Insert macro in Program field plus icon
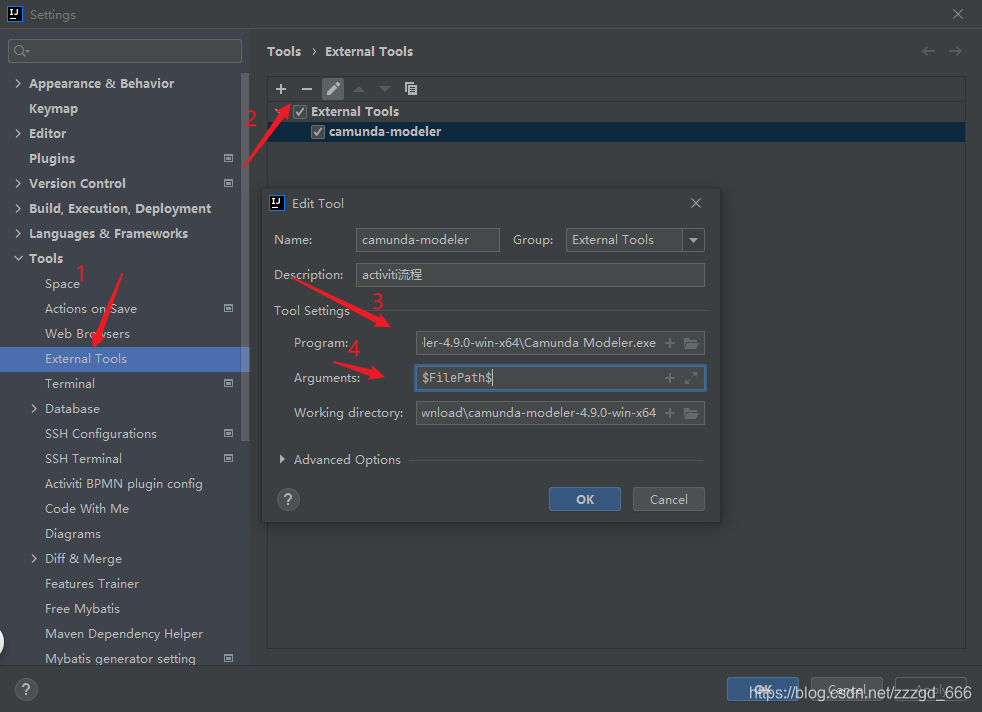 coord(670,343)
